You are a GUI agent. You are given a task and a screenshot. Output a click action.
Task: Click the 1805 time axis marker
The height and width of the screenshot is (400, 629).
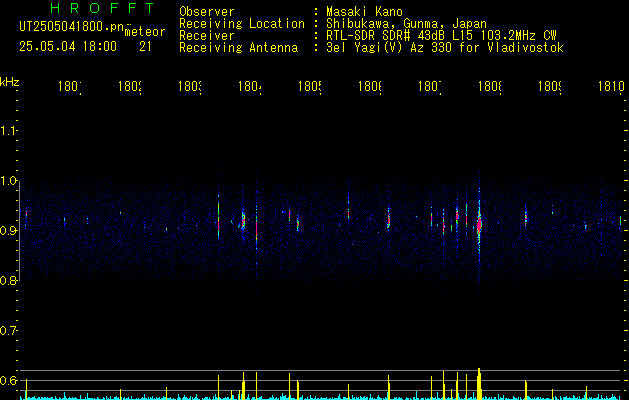pos(310,86)
